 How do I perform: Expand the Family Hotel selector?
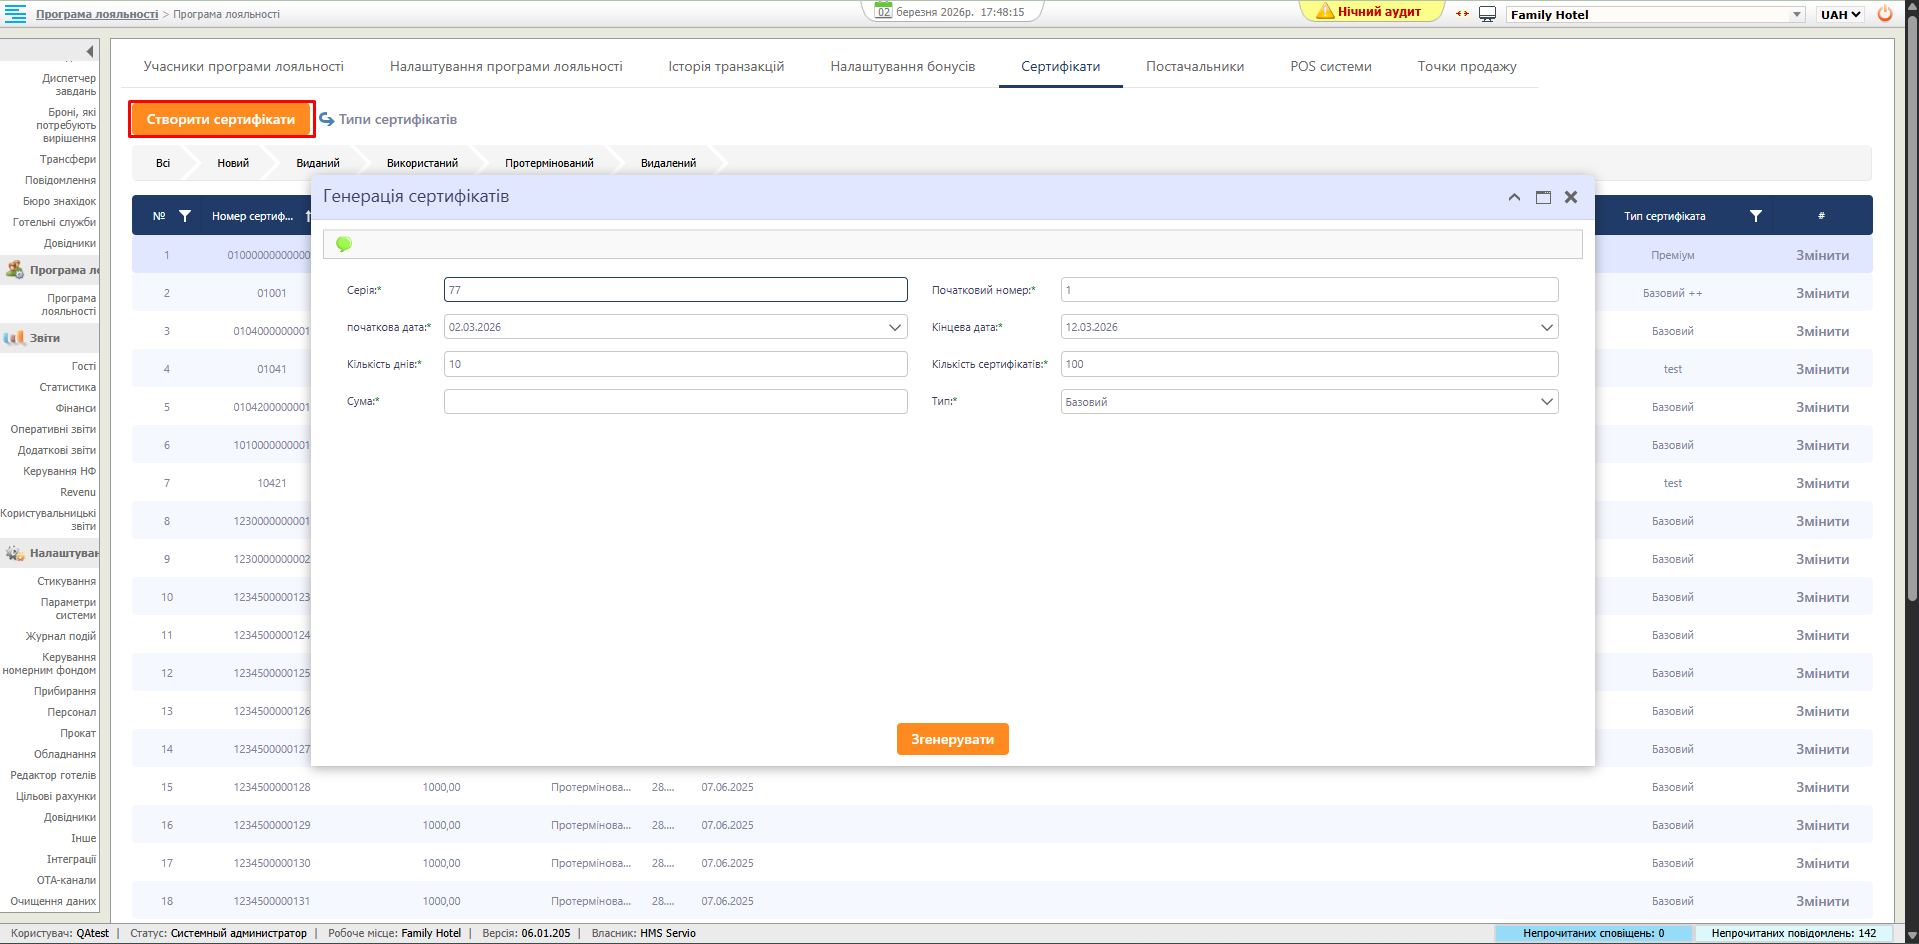point(1796,14)
